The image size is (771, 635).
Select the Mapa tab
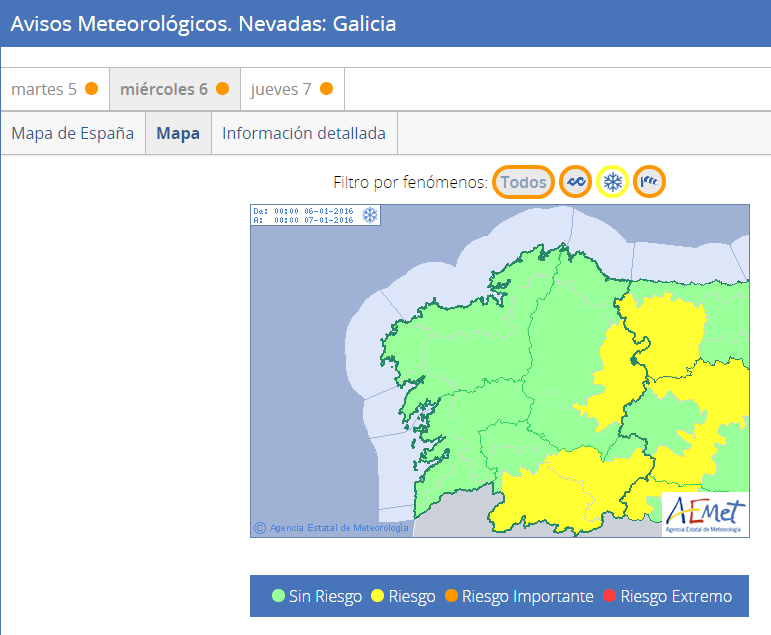178,133
